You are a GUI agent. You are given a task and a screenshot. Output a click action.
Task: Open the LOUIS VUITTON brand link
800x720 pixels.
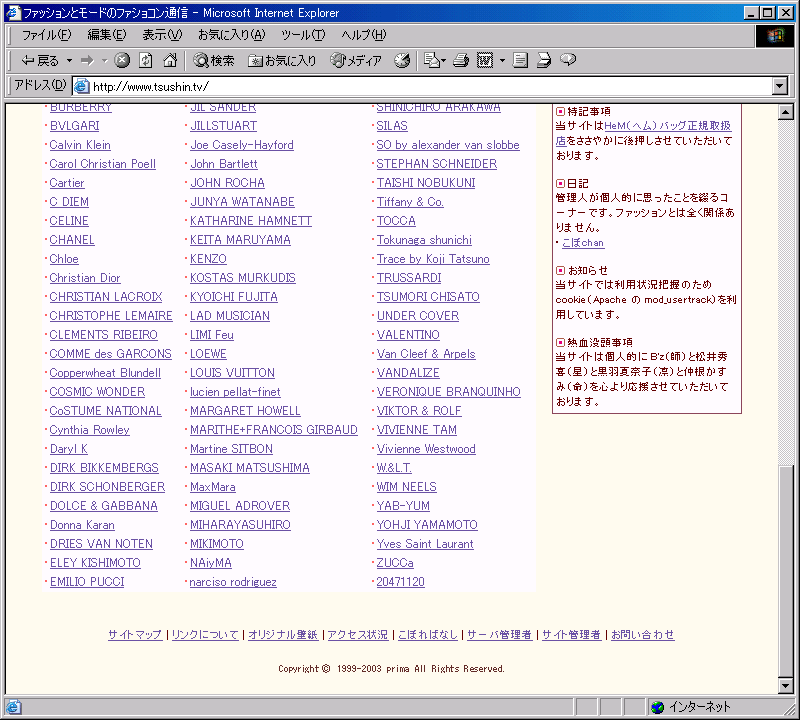pos(232,373)
